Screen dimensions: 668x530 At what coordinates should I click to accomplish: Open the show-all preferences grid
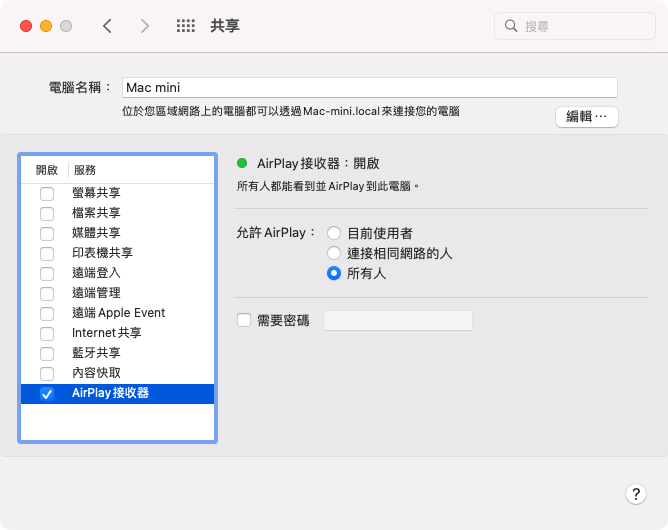point(185,26)
